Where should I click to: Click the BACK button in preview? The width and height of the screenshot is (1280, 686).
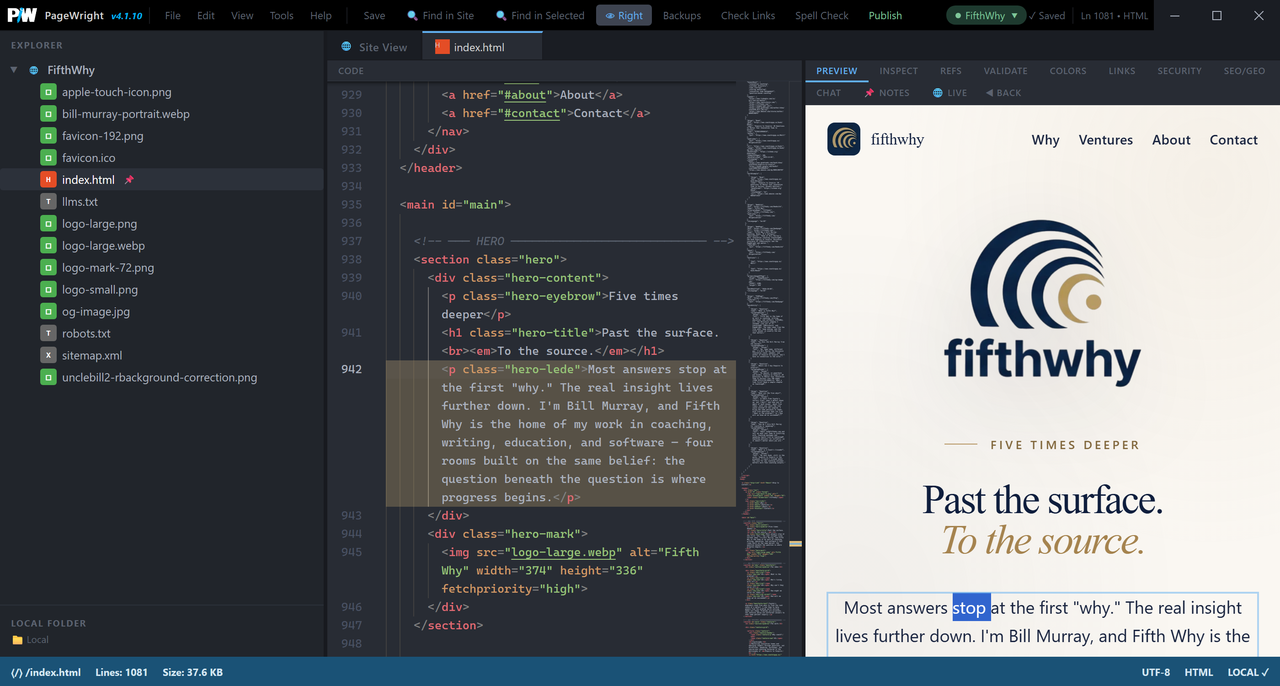pos(1003,93)
